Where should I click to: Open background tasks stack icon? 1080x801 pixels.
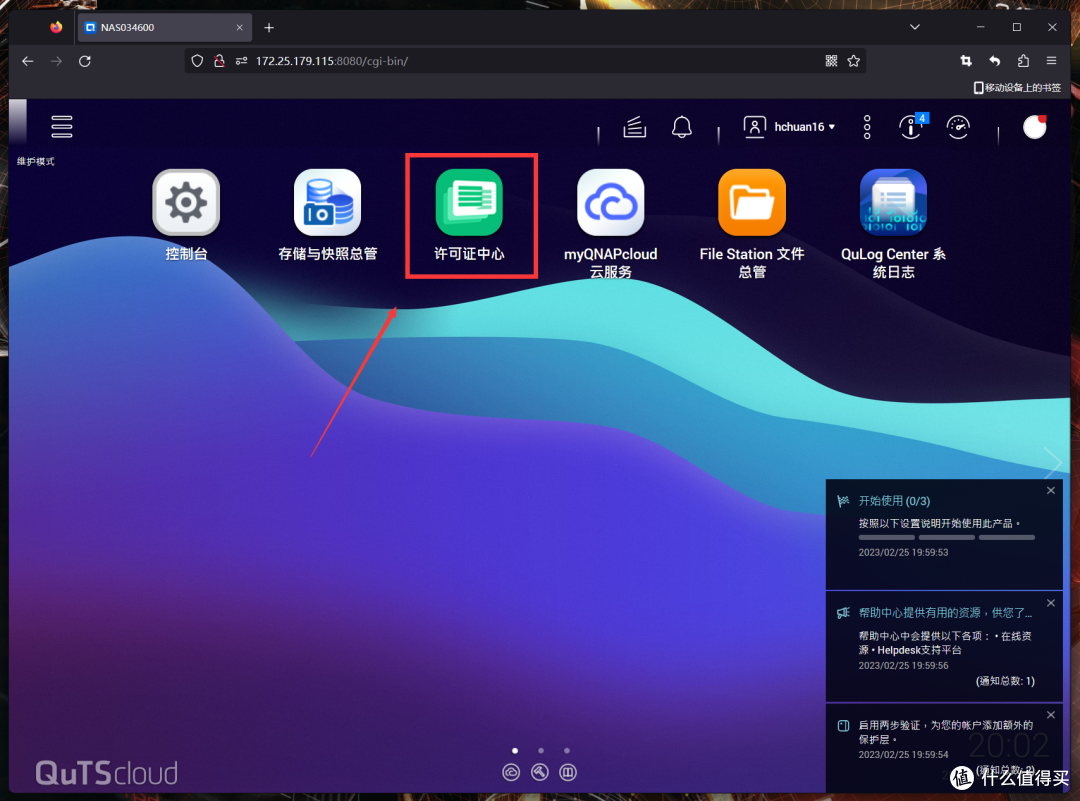[x=634, y=127]
